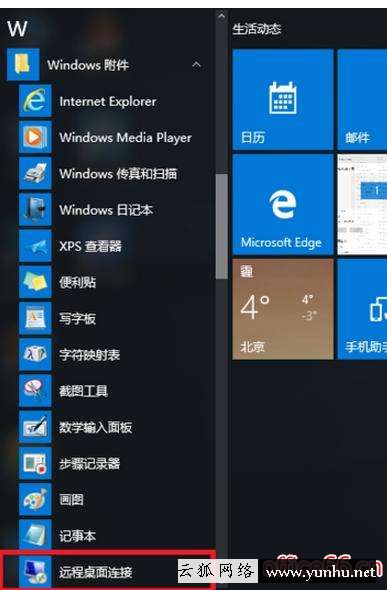Select the 截图工具 label text
Screen dimensions: 387x590
point(83,391)
